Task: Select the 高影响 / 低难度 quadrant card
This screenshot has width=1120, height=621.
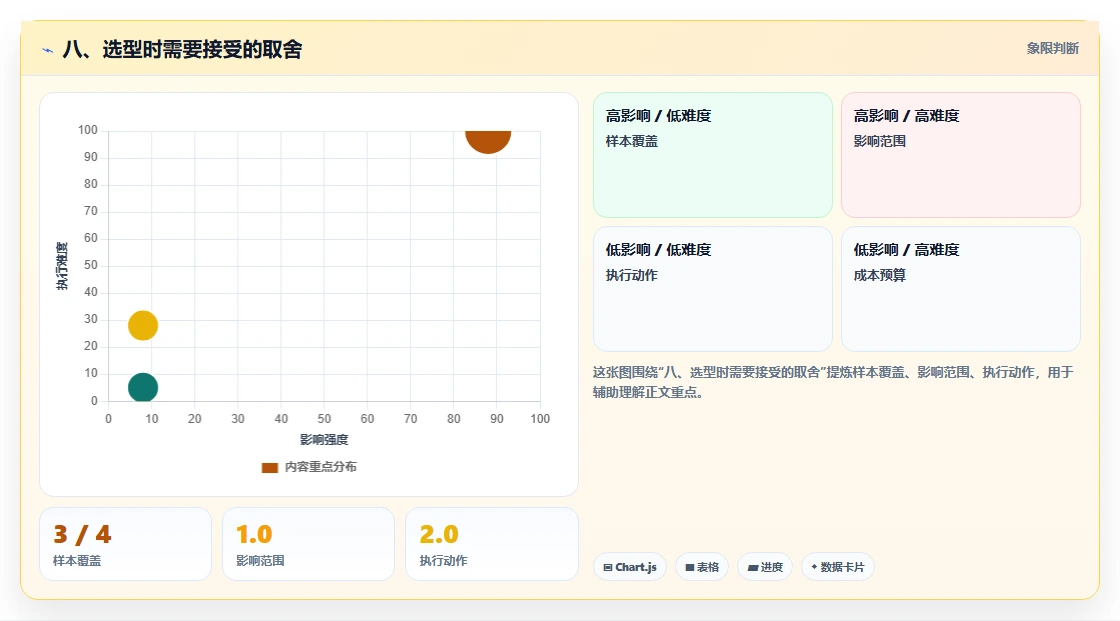Action: coord(713,155)
